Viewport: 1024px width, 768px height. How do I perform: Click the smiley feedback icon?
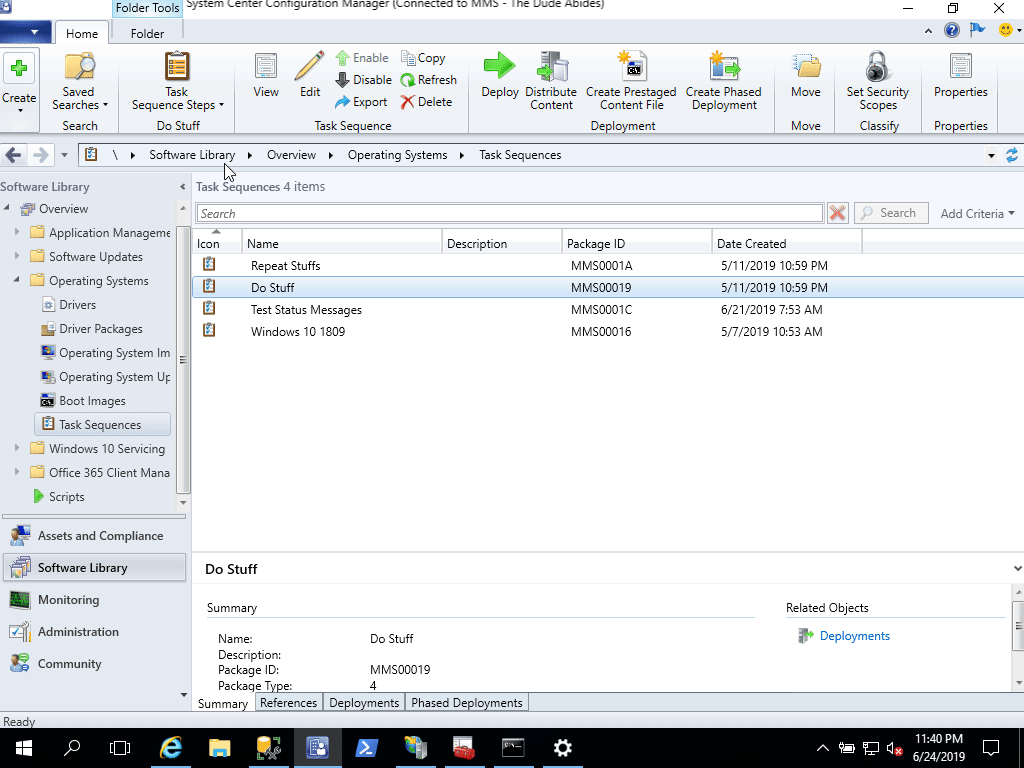click(1006, 30)
